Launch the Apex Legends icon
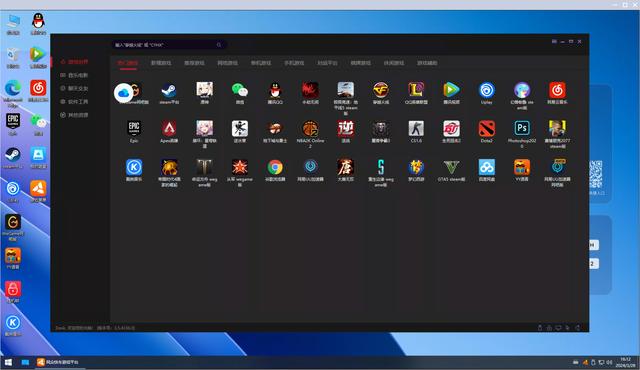Image resolution: width=640 pixels, height=370 pixels. coord(169,129)
